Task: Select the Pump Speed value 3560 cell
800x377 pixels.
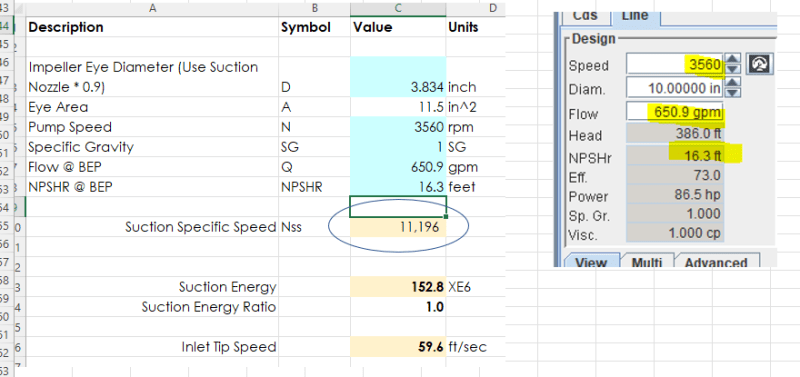Action: coord(398,127)
